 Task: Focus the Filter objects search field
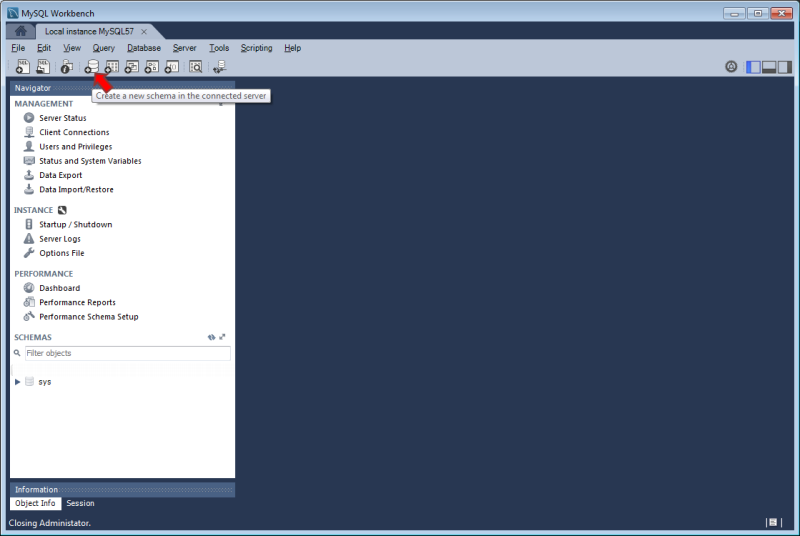(128, 353)
